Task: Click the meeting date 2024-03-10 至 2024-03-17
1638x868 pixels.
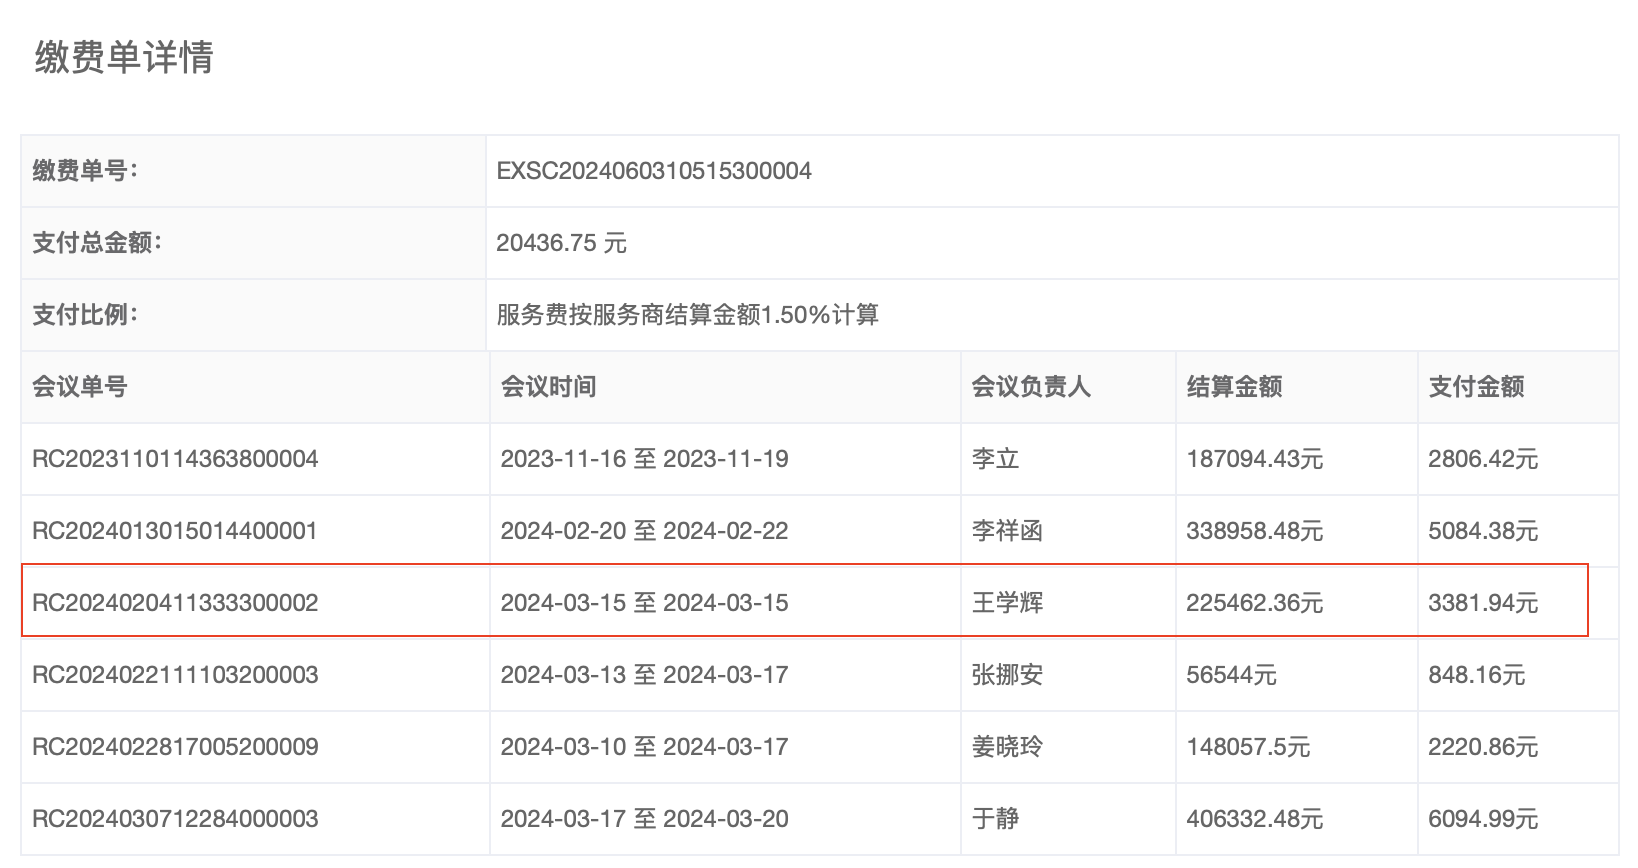Action: click(x=644, y=747)
